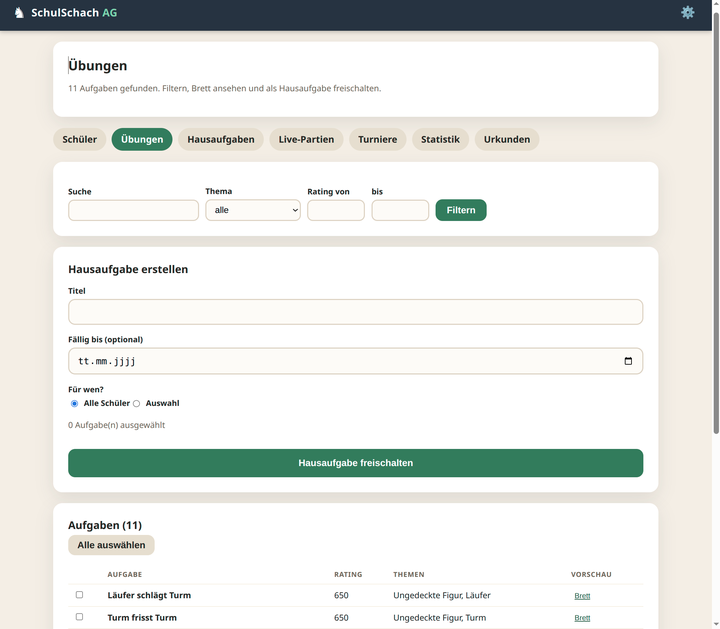
Task: Apply filters with Filtern button
Action: pos(461,210)
